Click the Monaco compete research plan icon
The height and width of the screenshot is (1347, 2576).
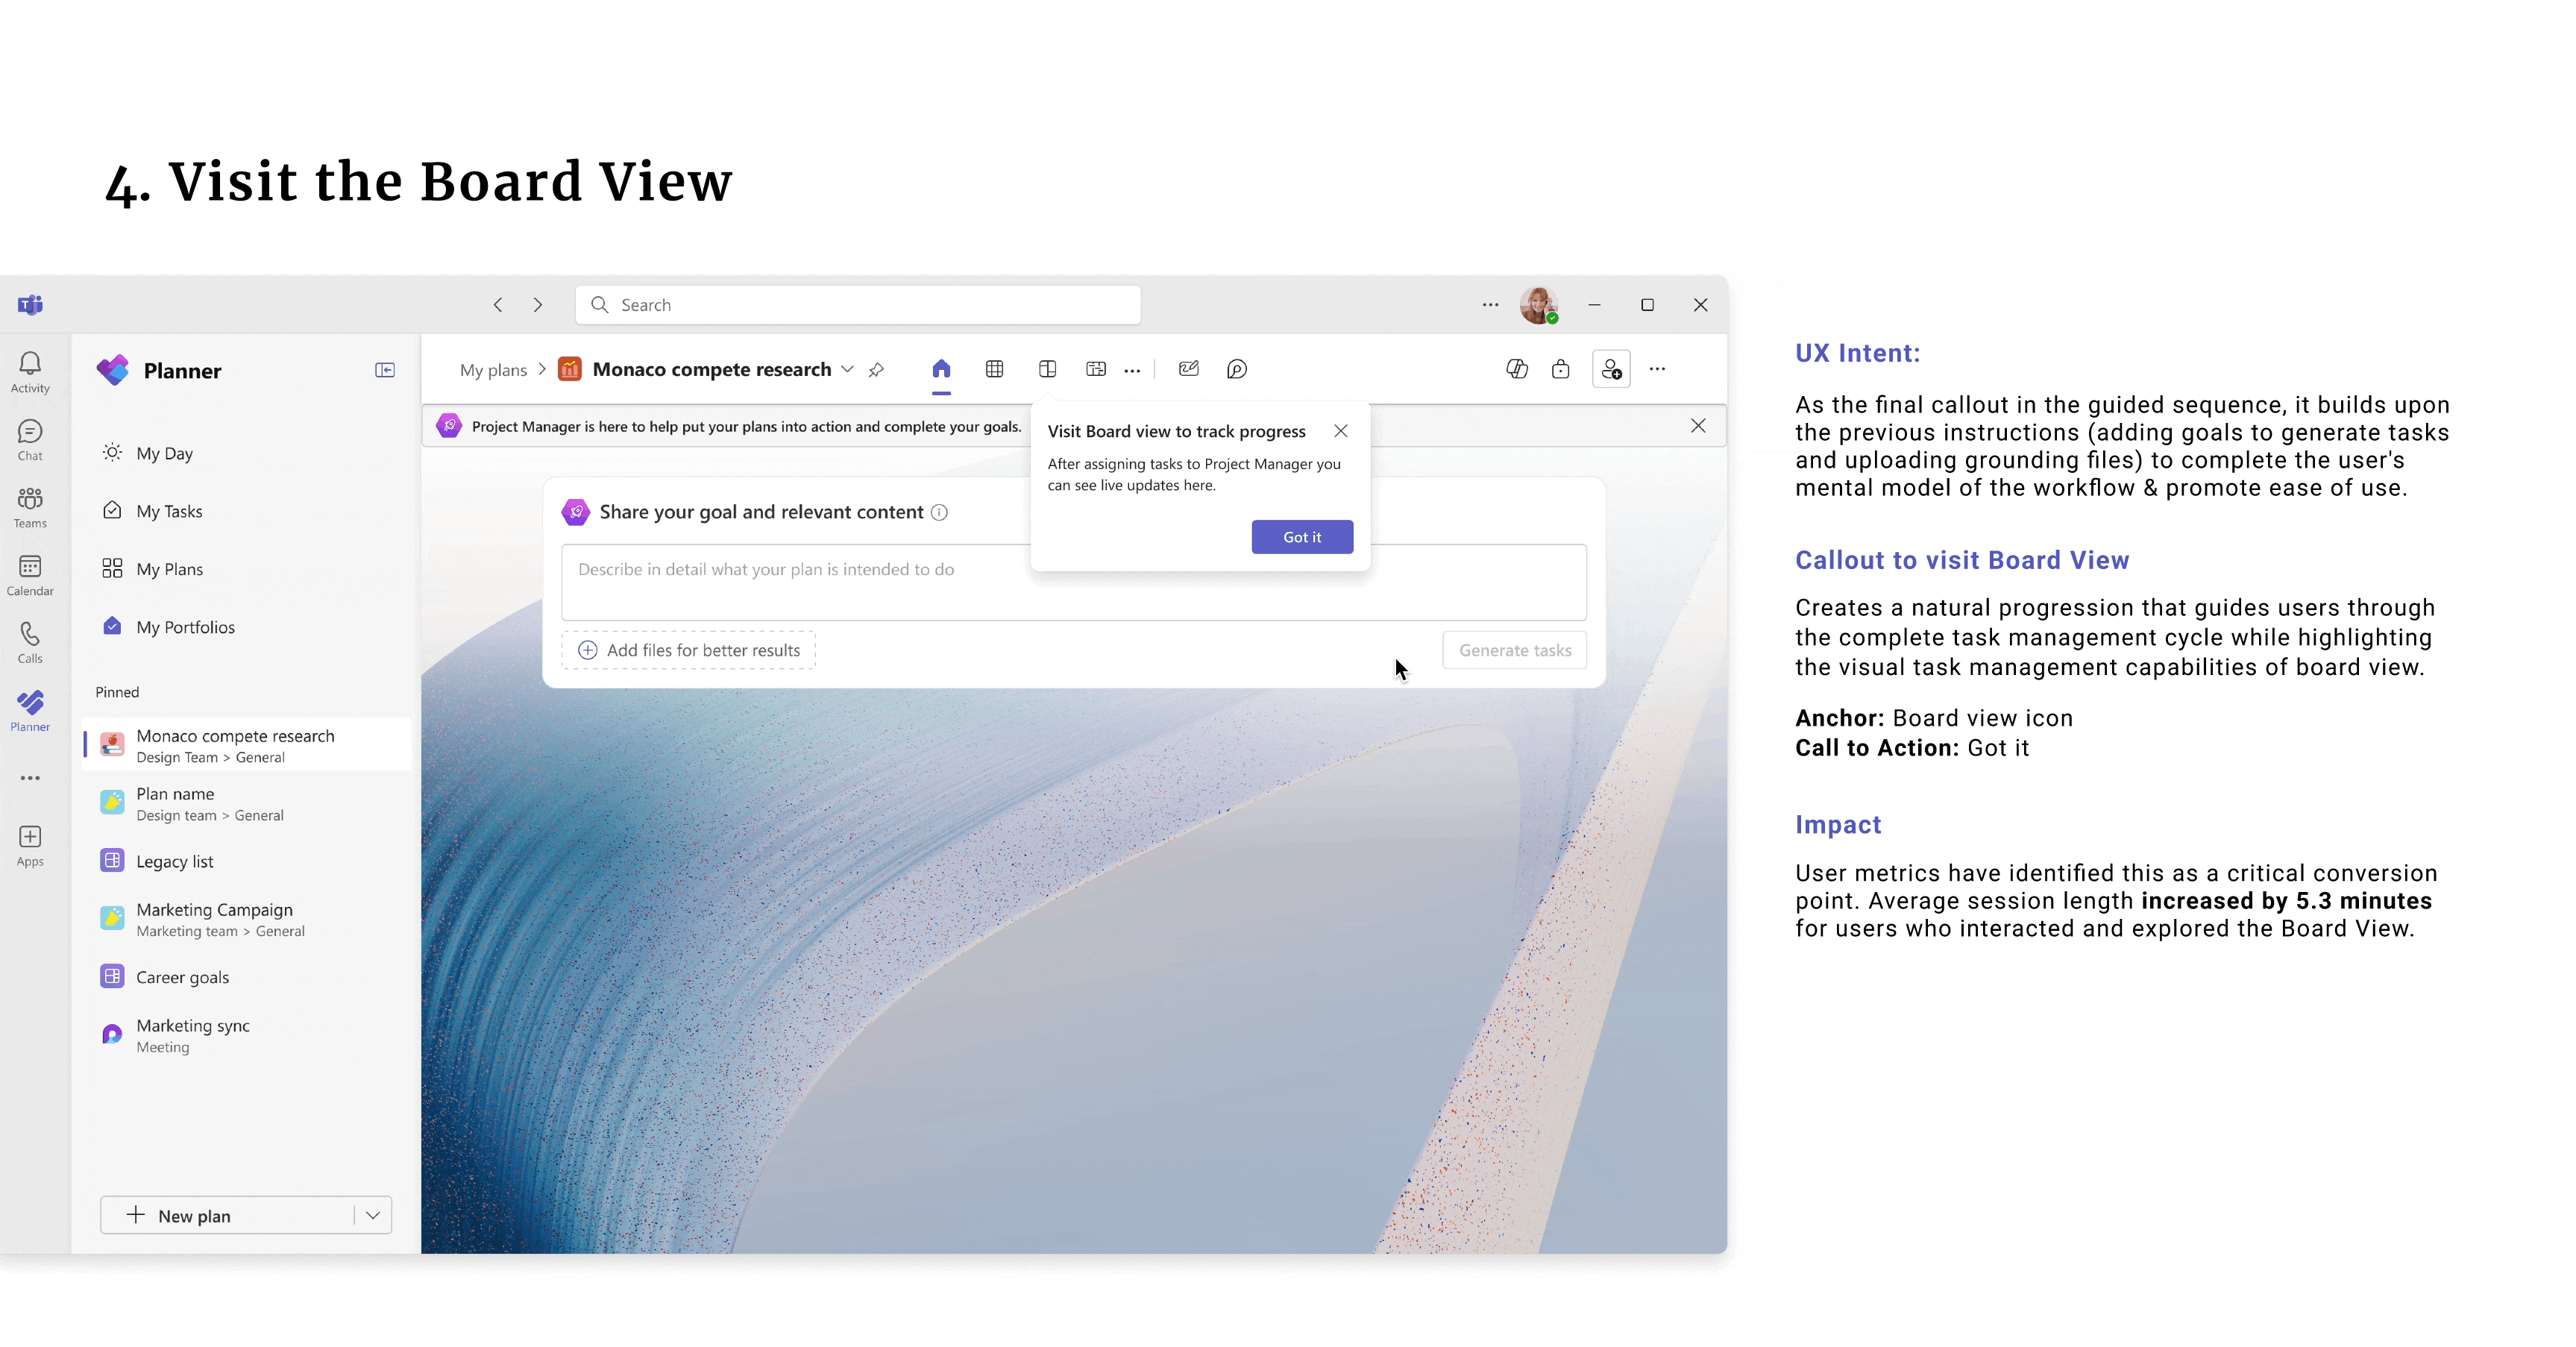(x=569, y=369)
